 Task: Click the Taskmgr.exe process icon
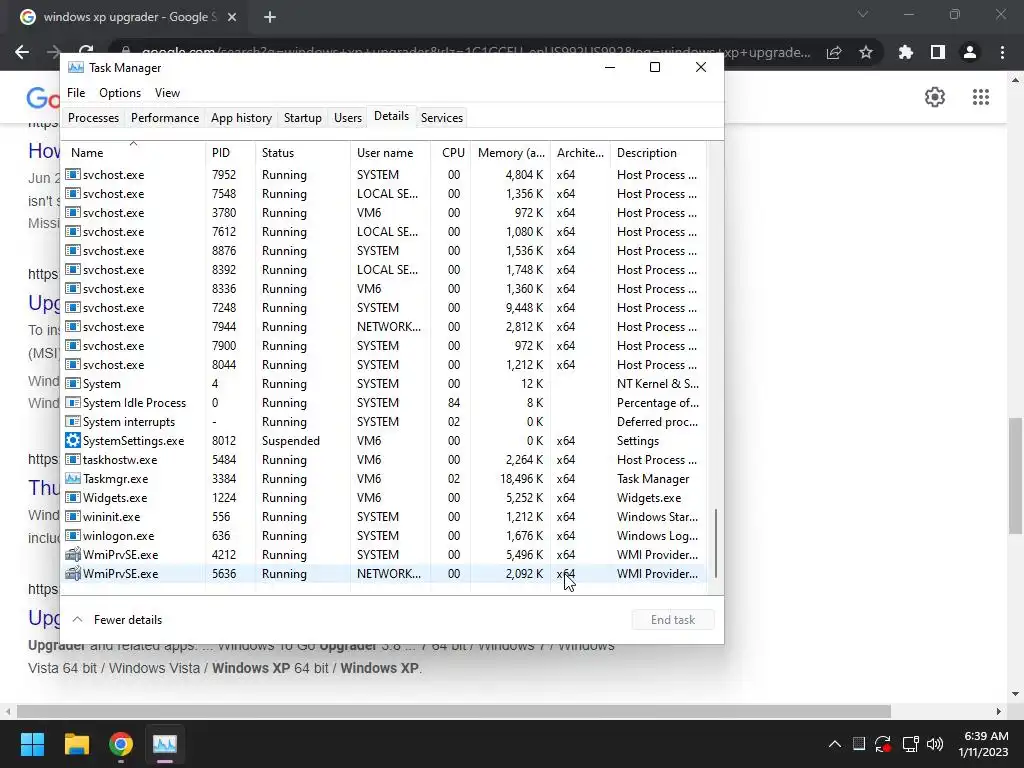[73, 479]
